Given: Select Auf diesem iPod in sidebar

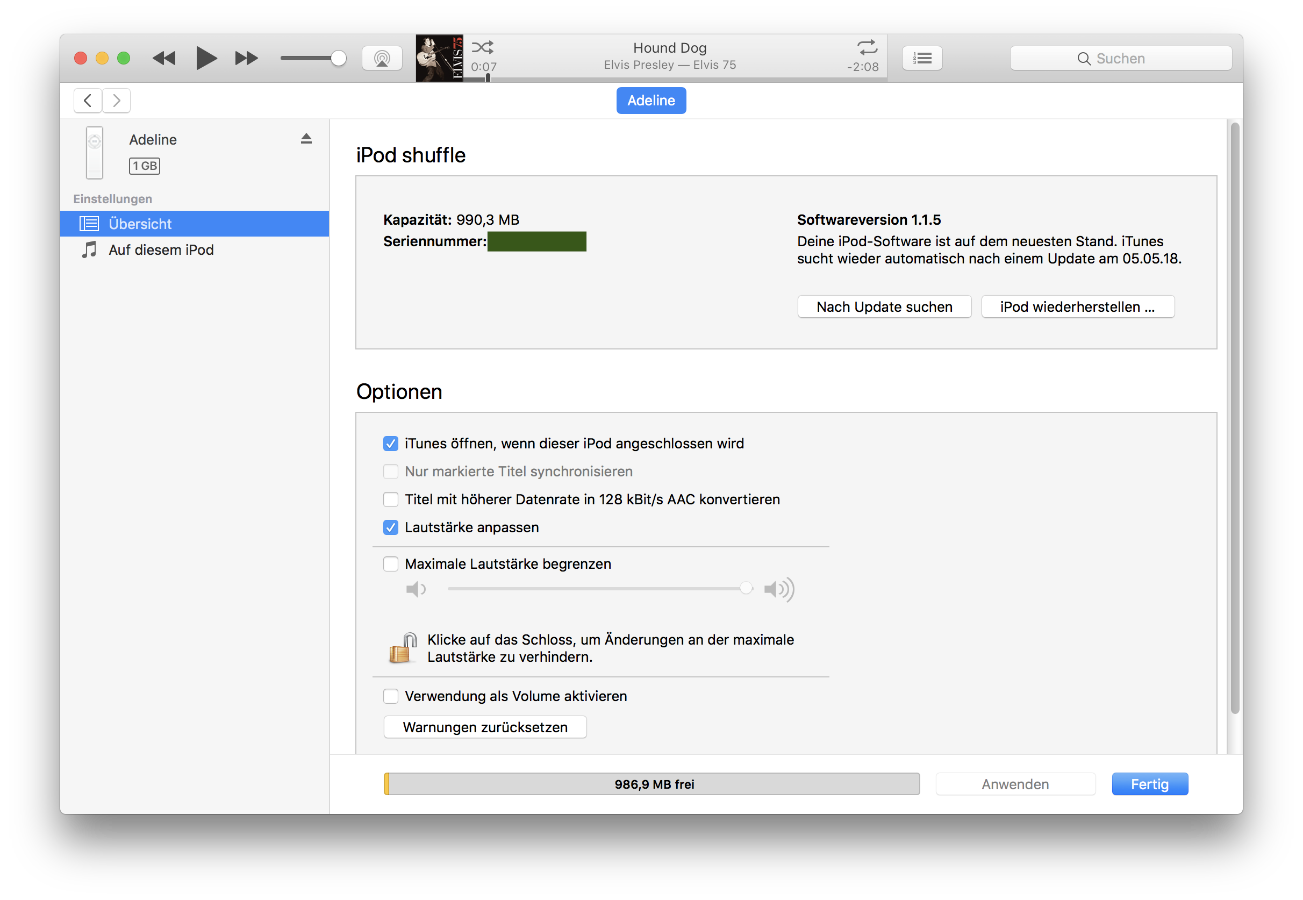Looking at the screenshot, I should click(161, 250).
